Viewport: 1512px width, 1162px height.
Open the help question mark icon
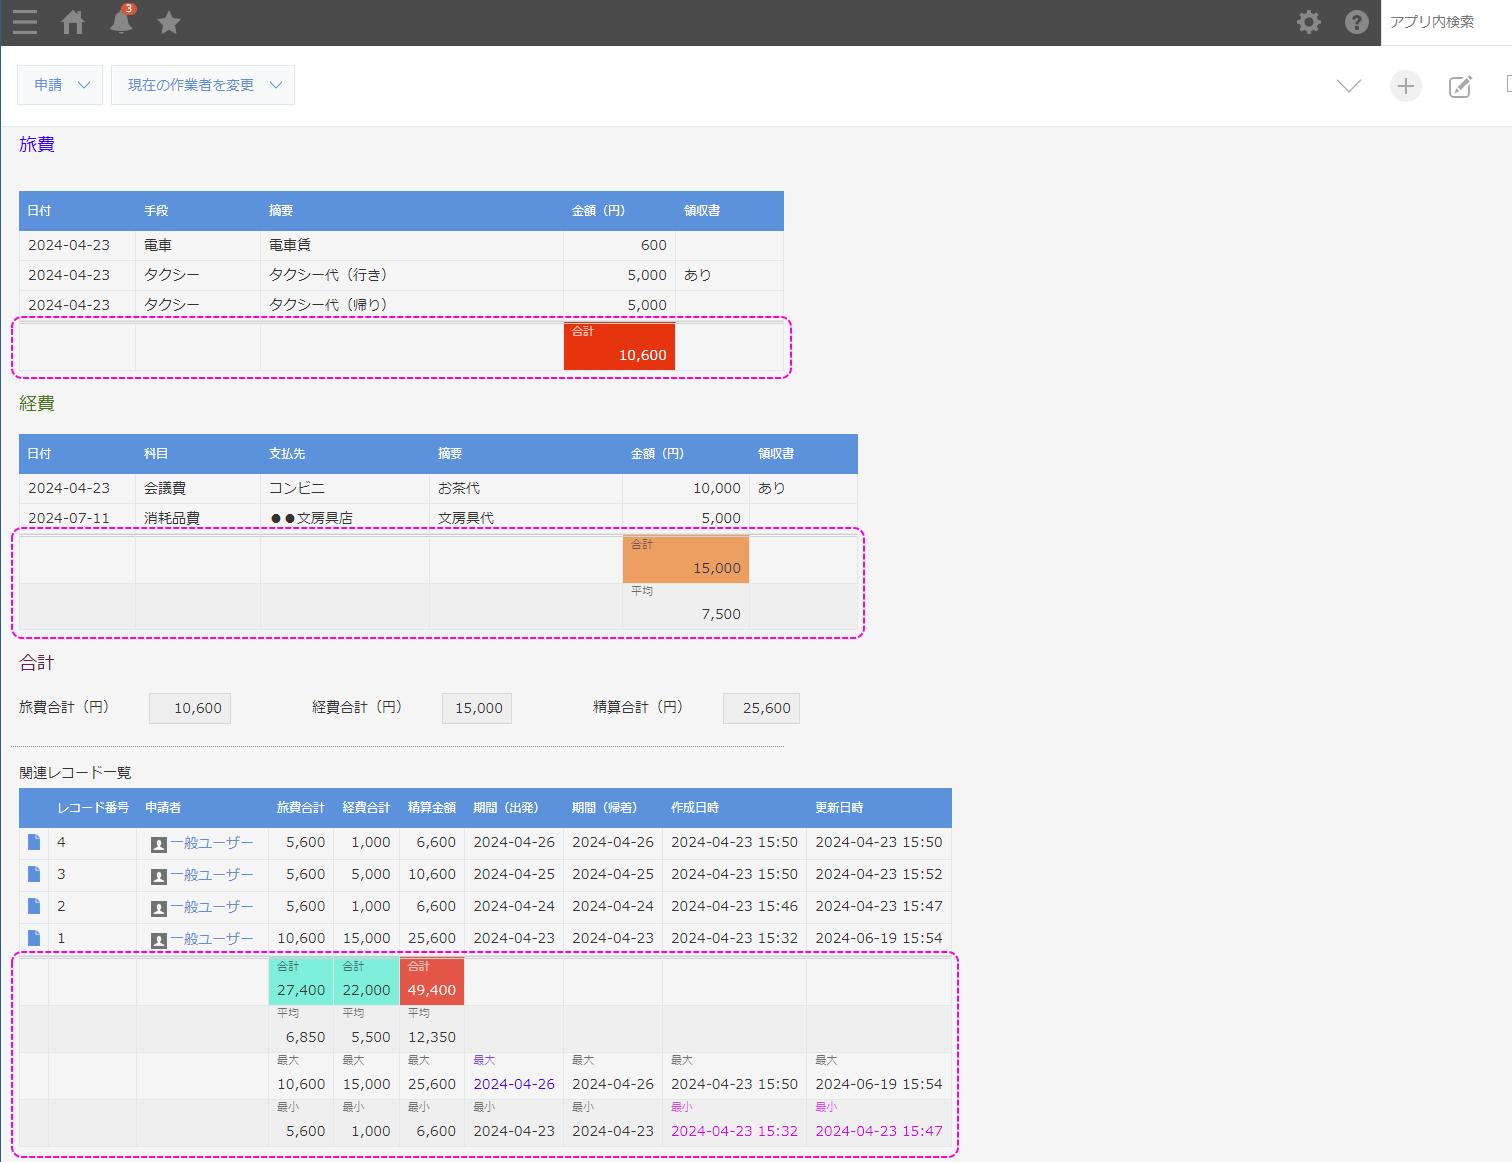[x=1356, y=22]
